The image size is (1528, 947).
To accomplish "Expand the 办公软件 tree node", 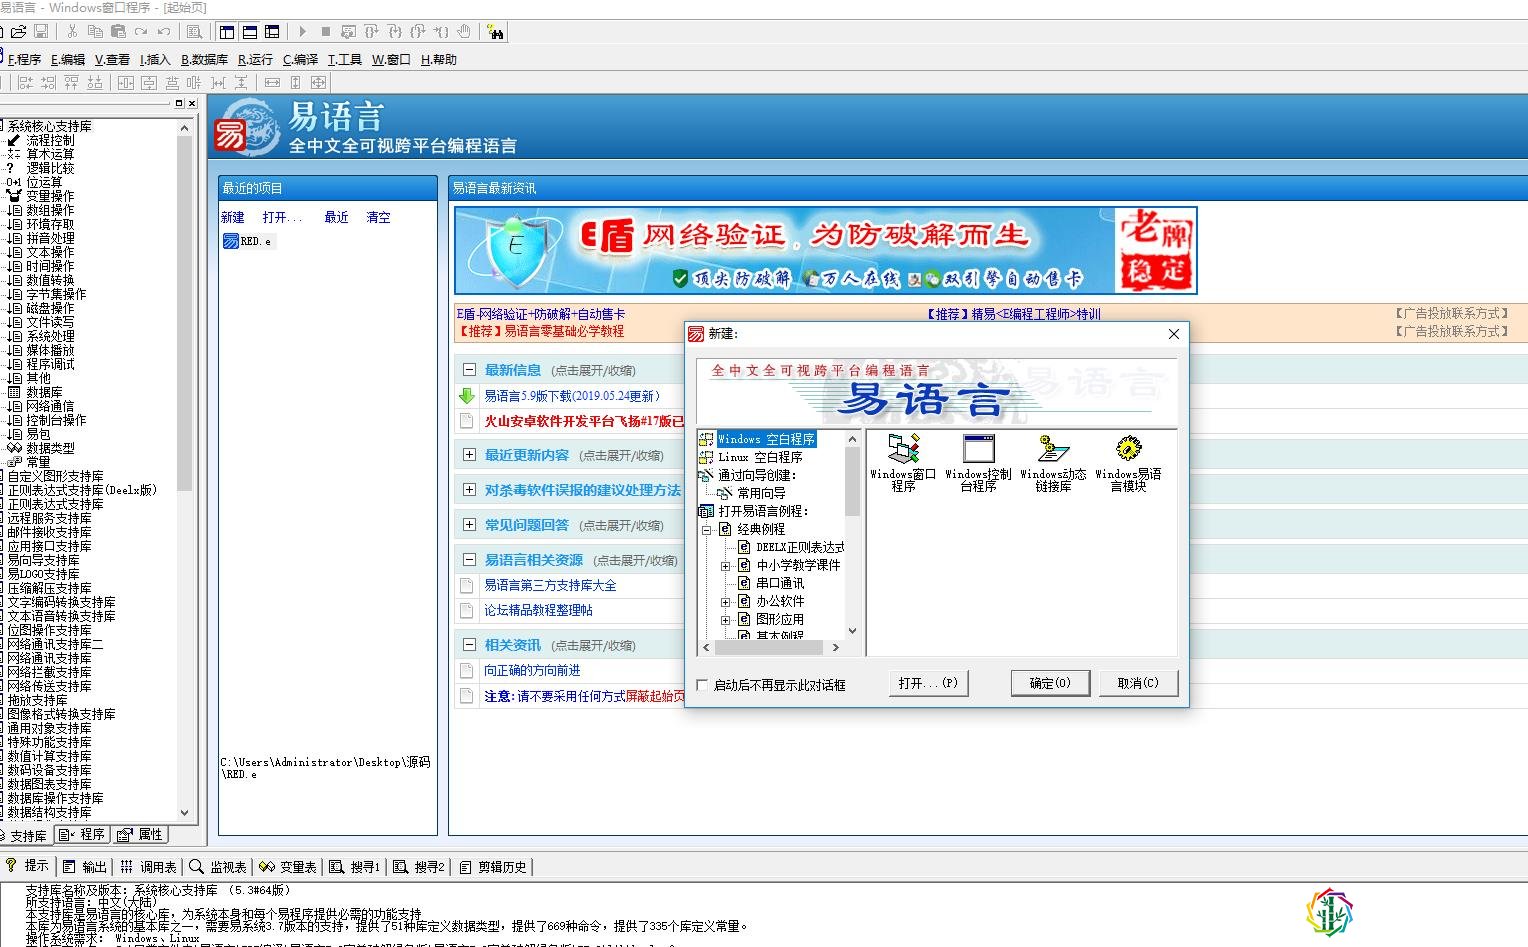I will click(x=726, y=601).
